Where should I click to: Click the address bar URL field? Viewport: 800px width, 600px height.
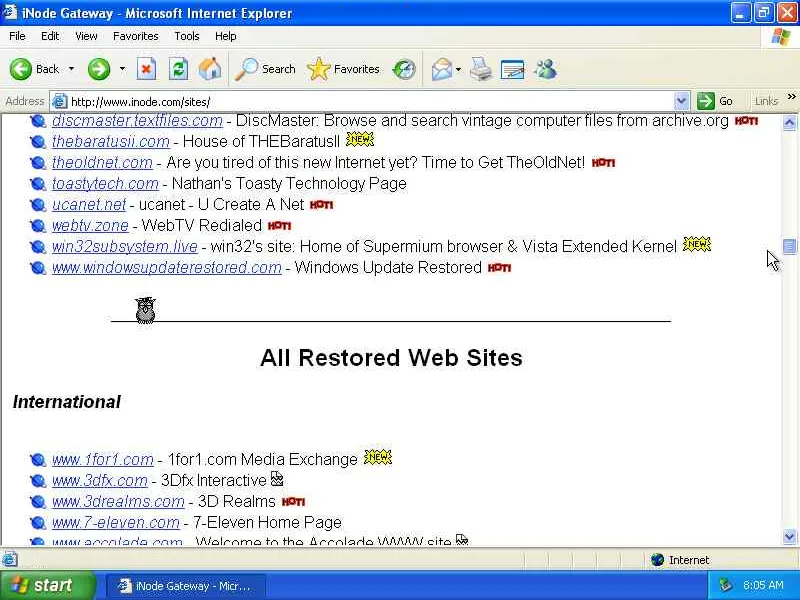[x=370, y=102]
